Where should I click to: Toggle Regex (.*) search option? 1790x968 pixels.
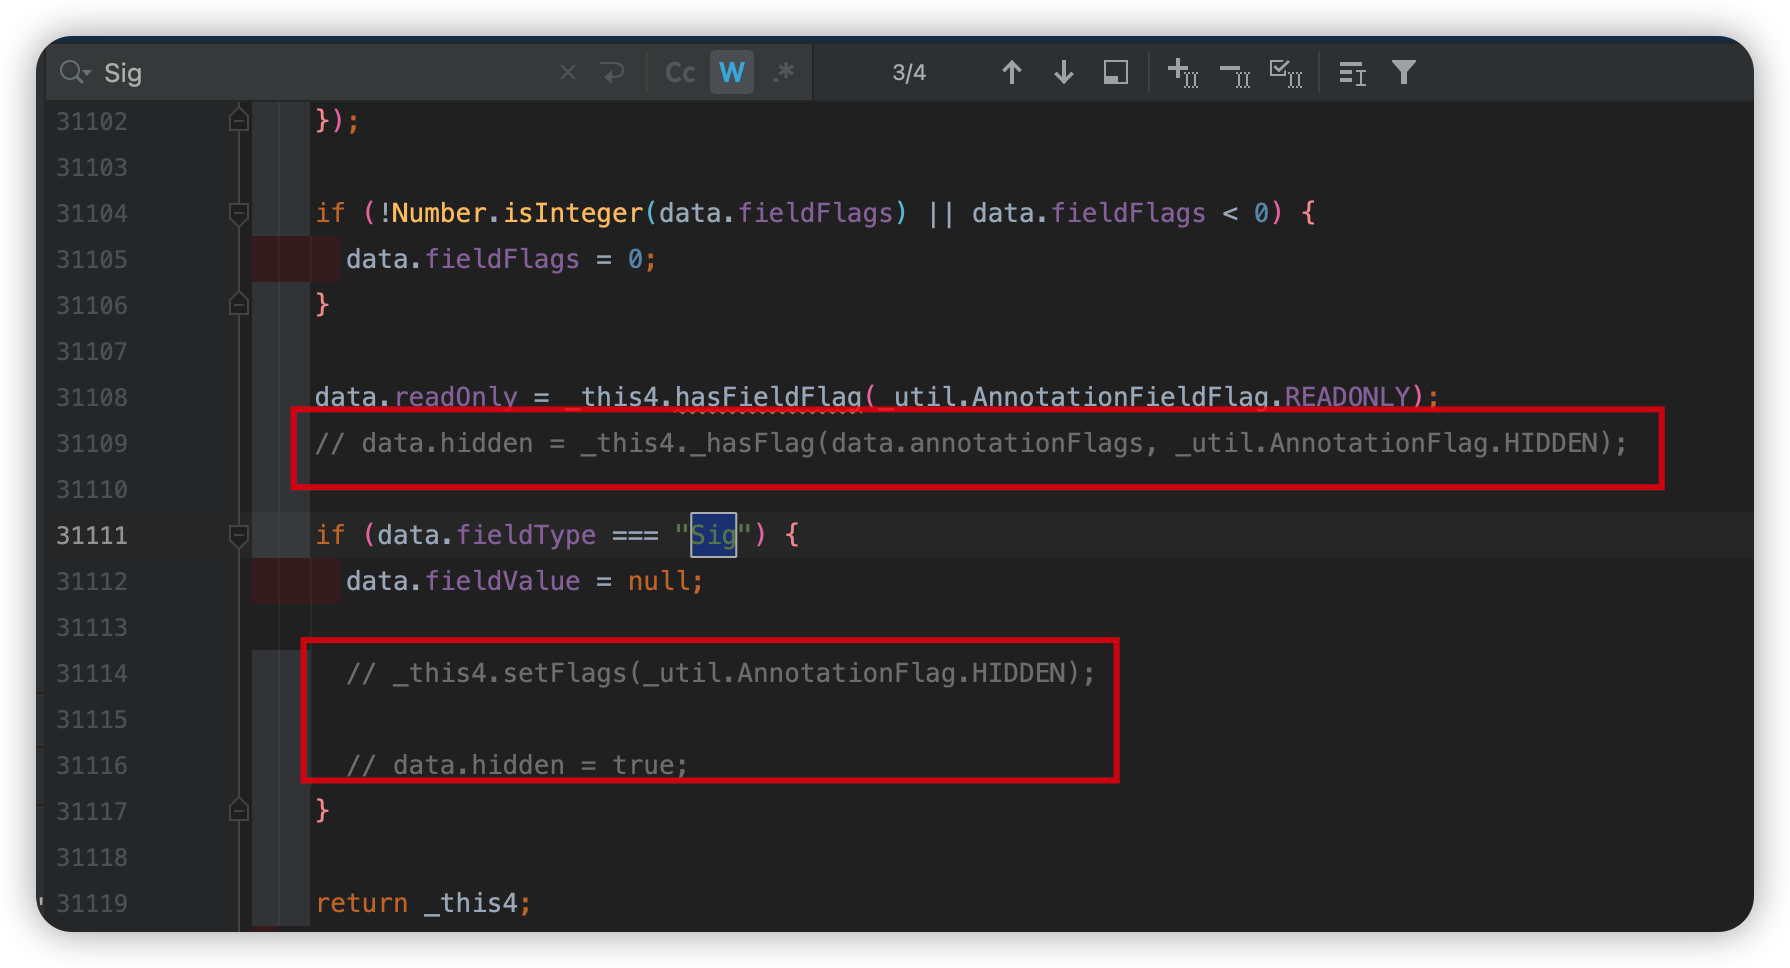(784, 72)
